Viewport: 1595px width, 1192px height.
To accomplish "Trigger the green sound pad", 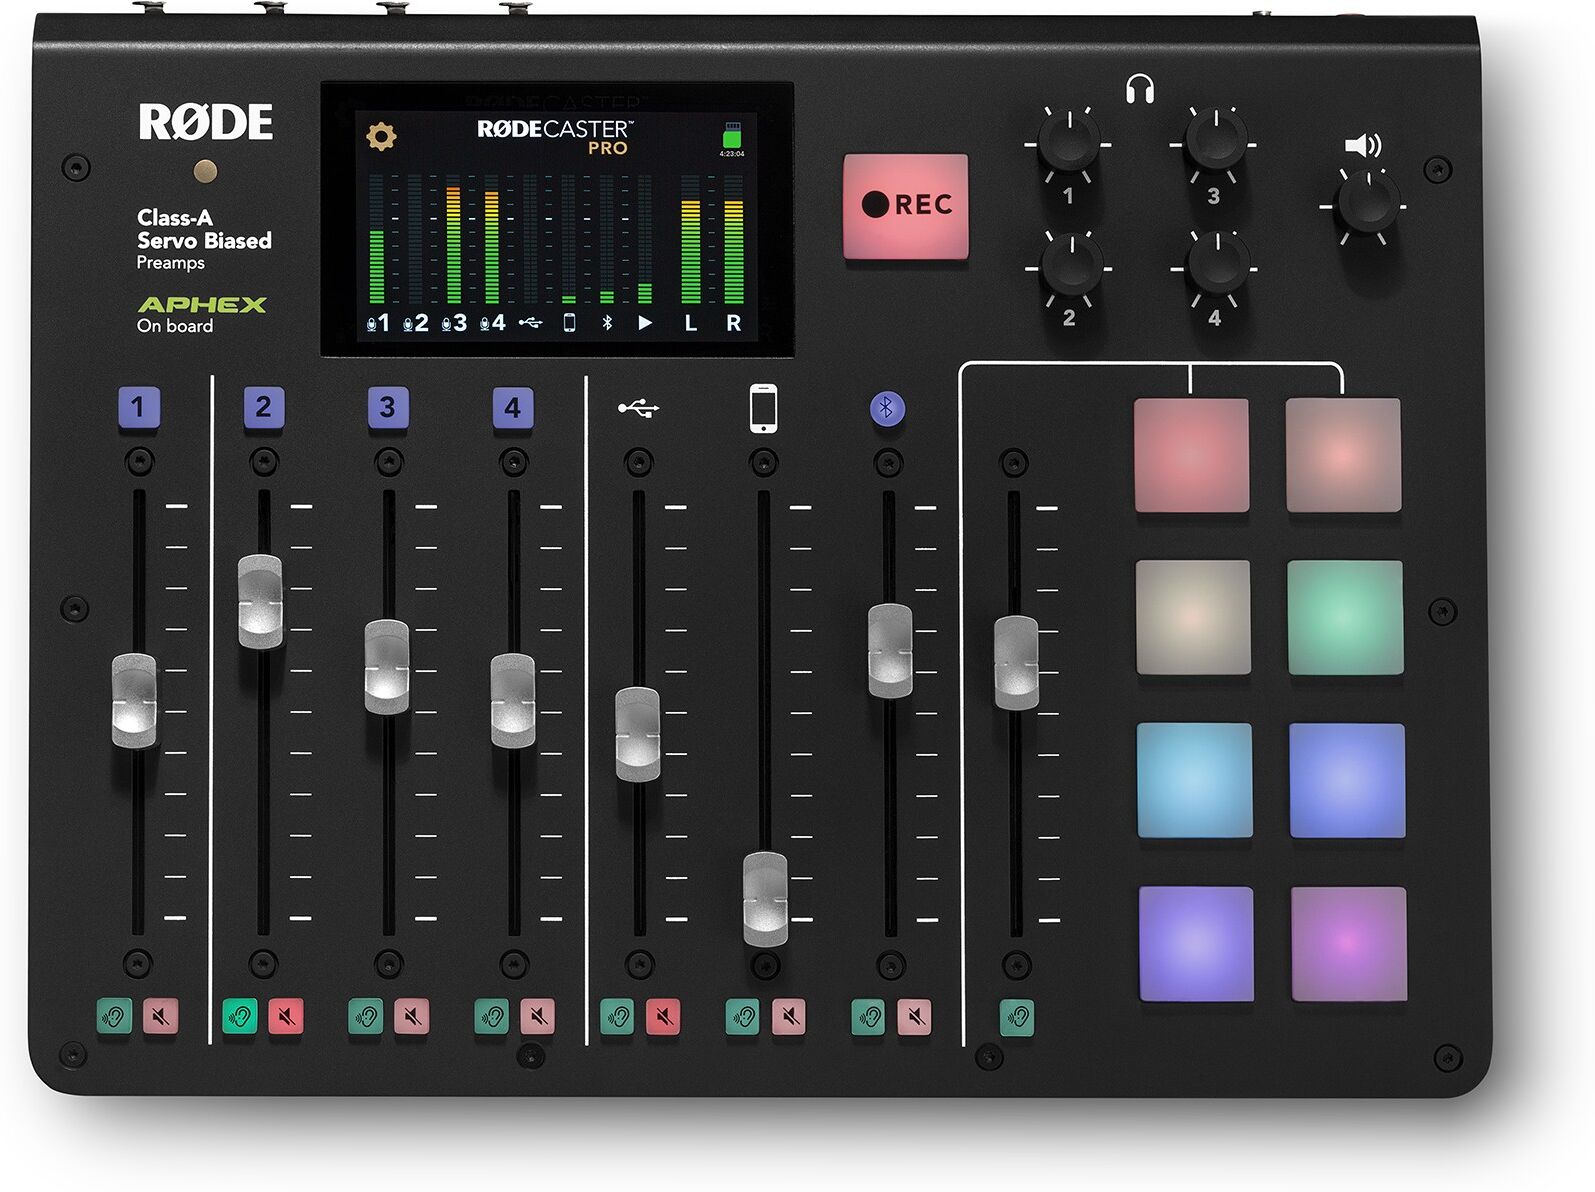I will point(1345,617).
